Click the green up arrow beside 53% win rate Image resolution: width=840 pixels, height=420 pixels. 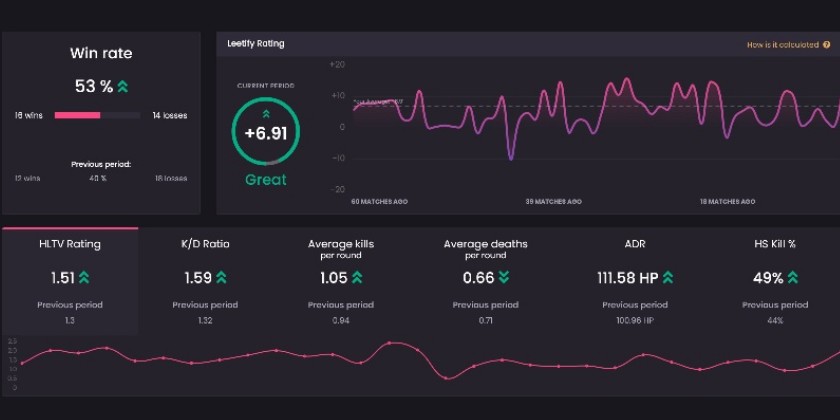point(122,87)
